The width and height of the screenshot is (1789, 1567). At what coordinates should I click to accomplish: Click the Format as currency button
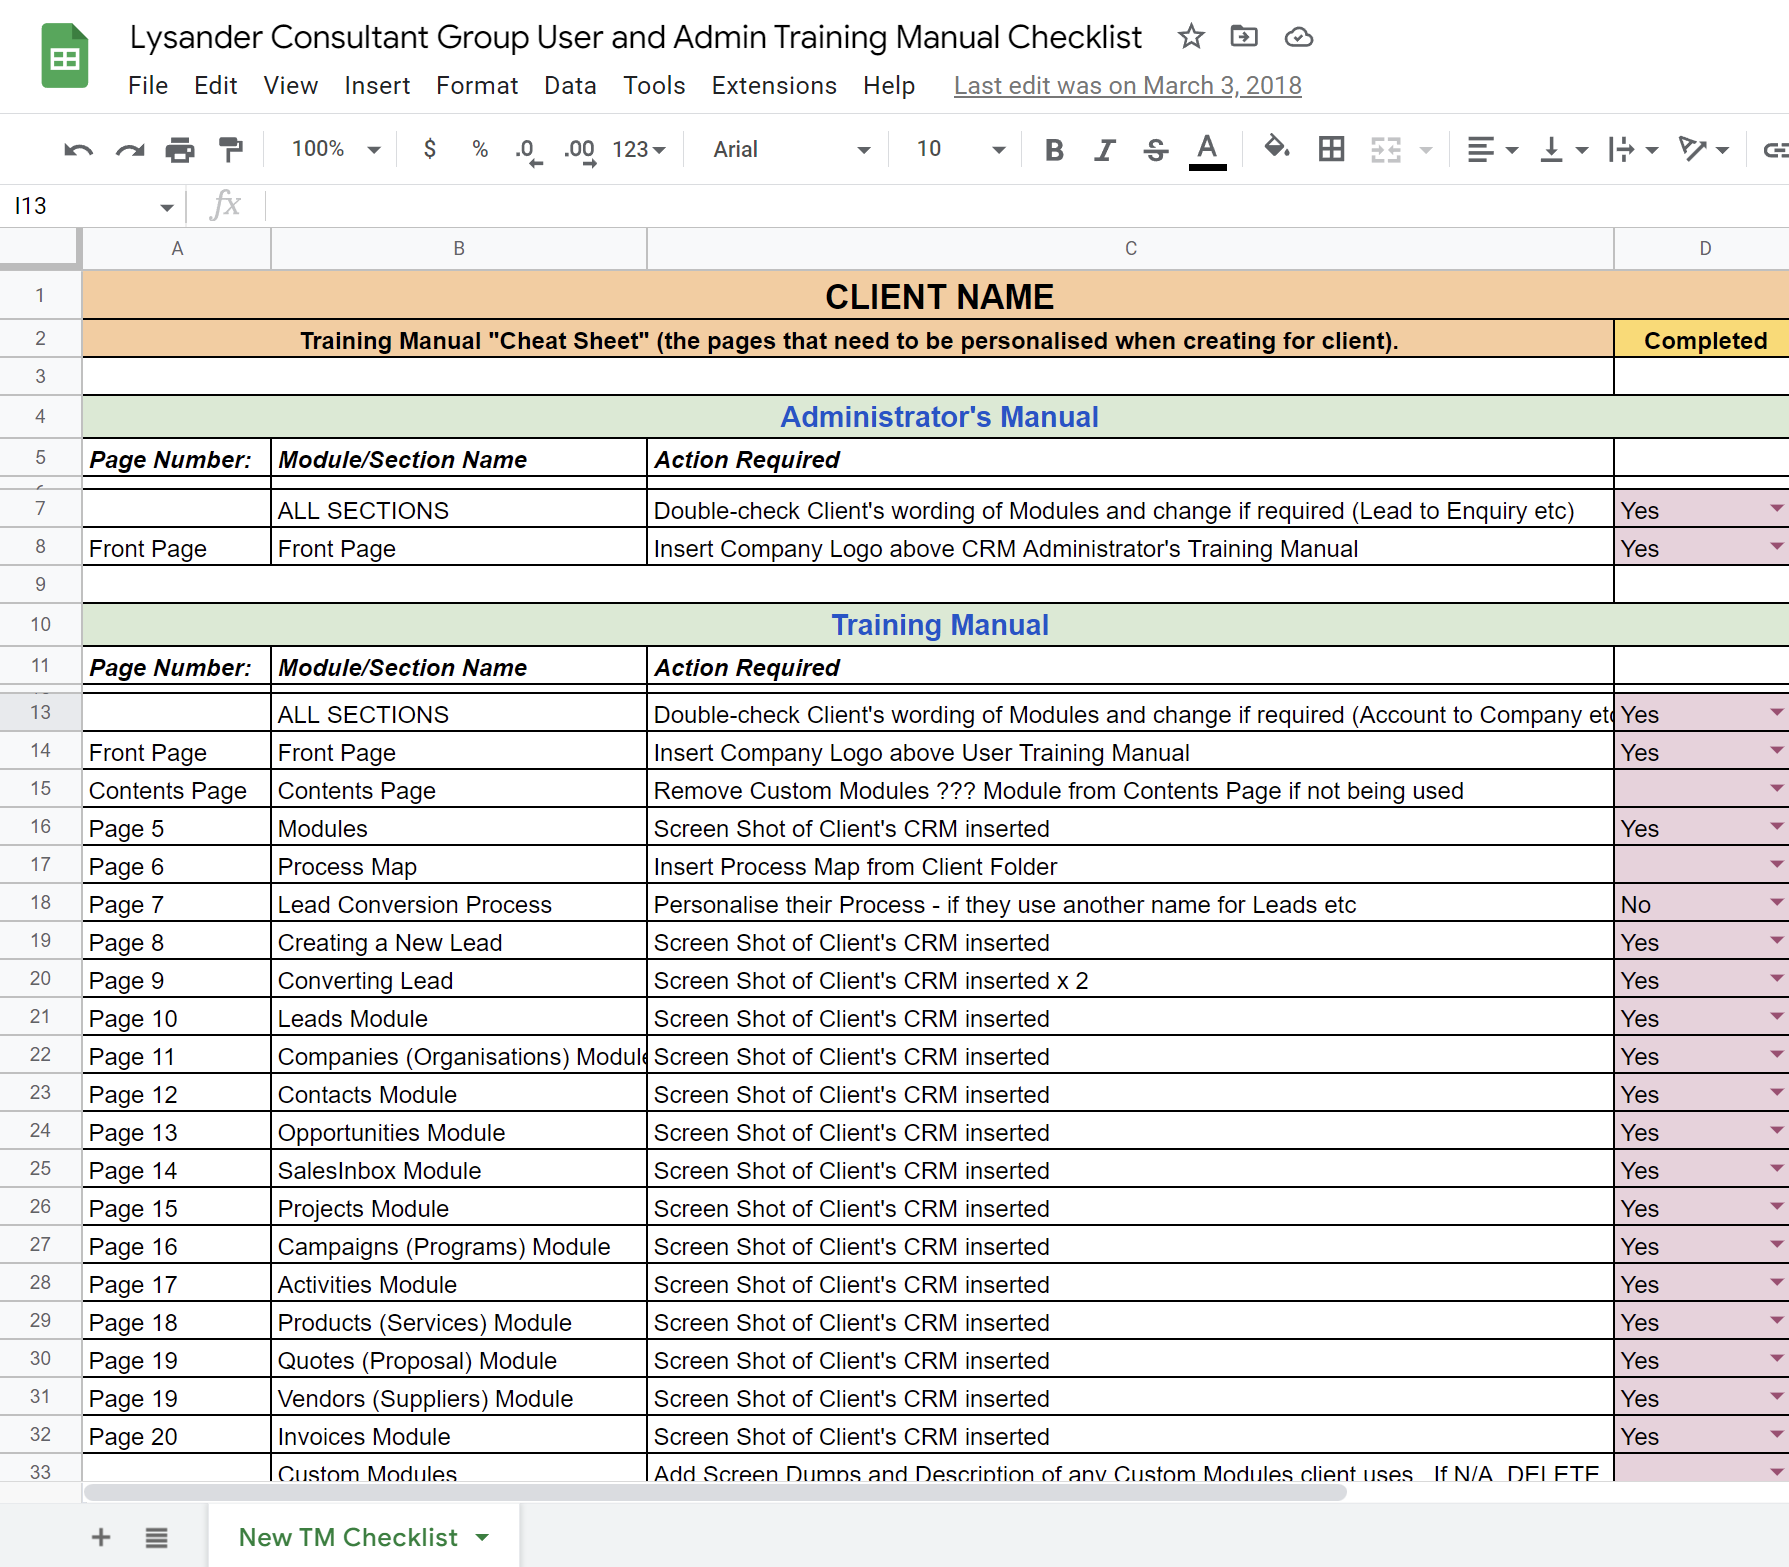tap(429, 150)
